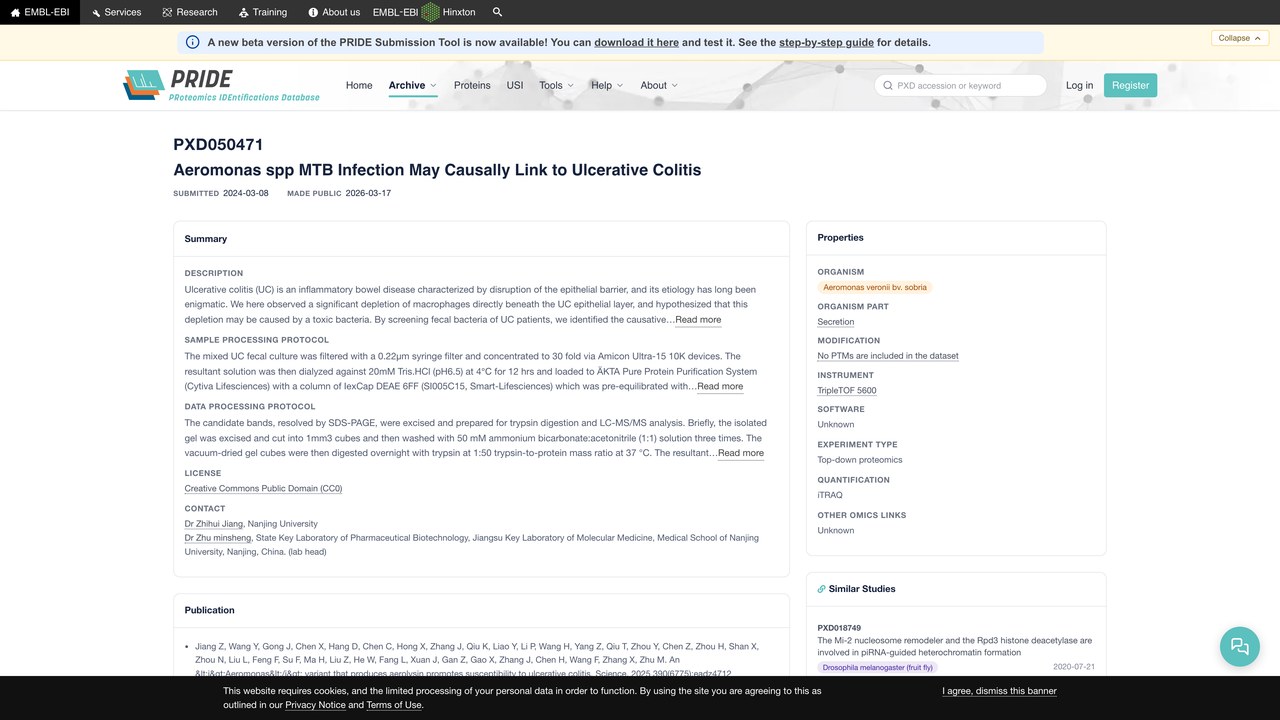The width and height of the screenshot is (1280, 720).
Task: Expand Sample Processing Protocol Read more
Action: point(720,386)
